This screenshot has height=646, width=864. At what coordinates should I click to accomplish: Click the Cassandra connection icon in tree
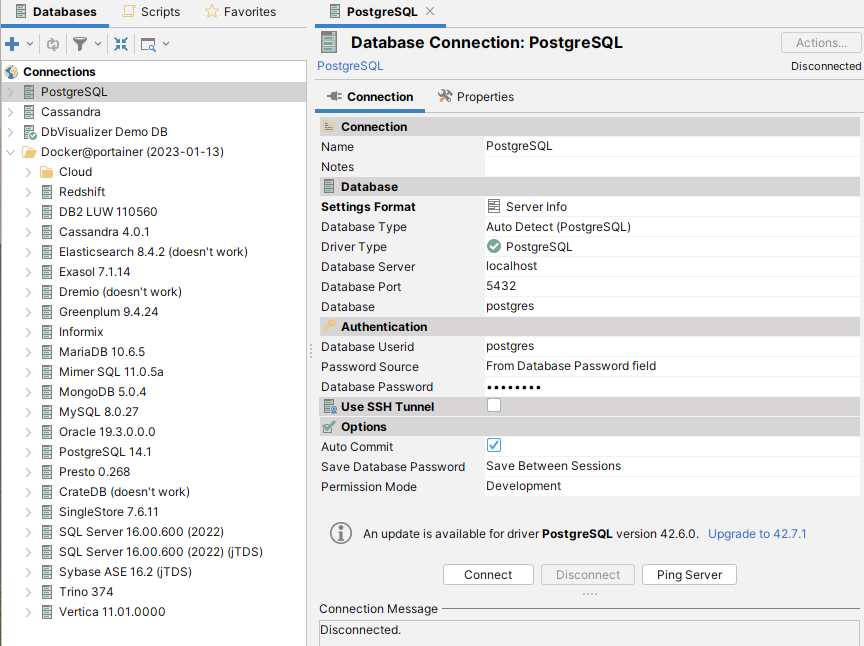coord(29,112)
